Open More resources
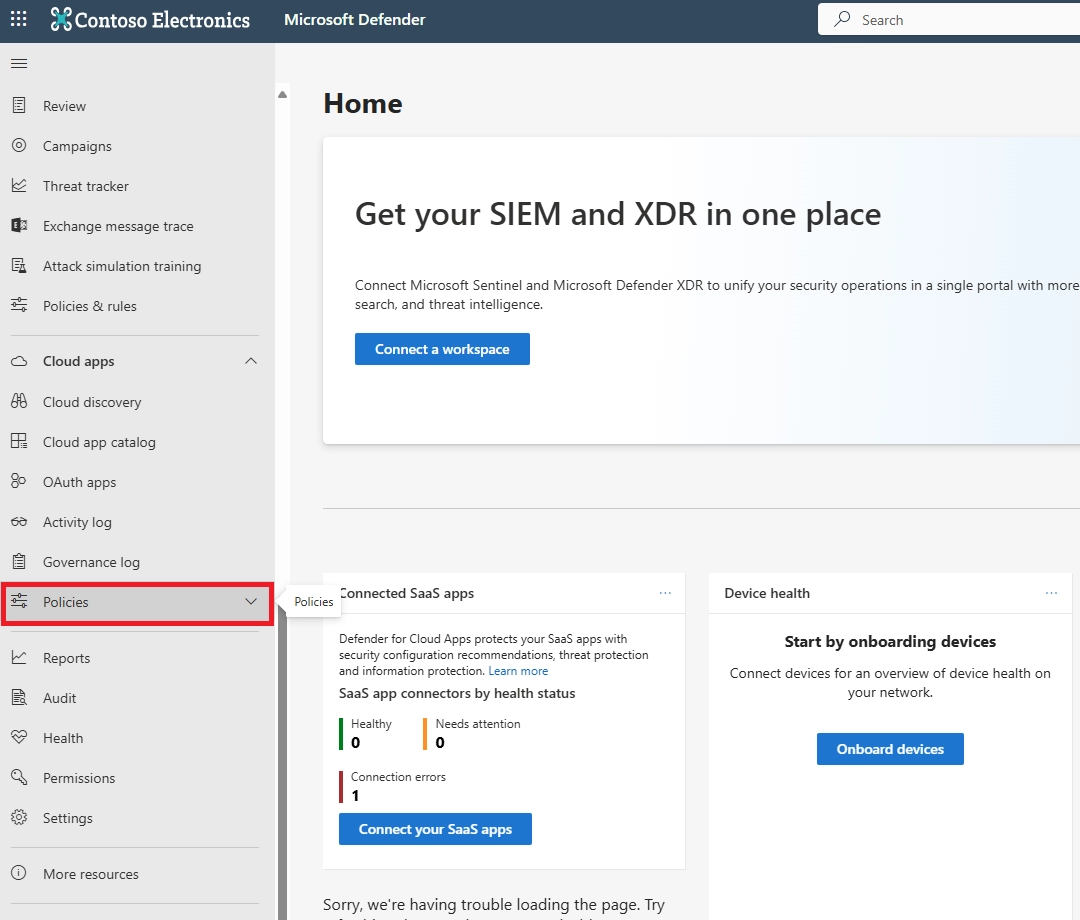The image size is (1080, 920). 91,874
